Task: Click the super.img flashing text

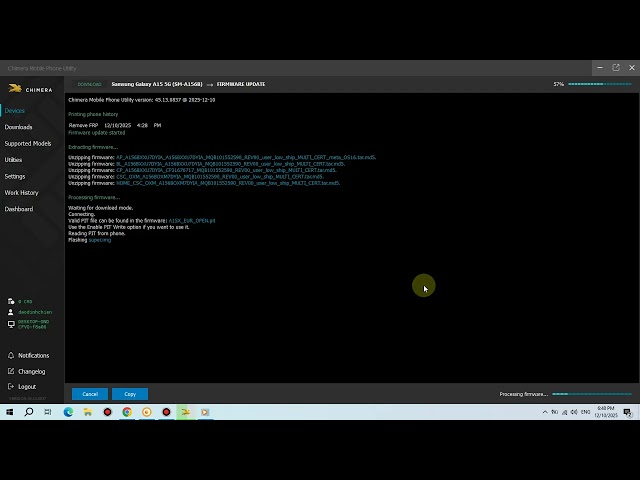Action: click(x=100, y=240)
